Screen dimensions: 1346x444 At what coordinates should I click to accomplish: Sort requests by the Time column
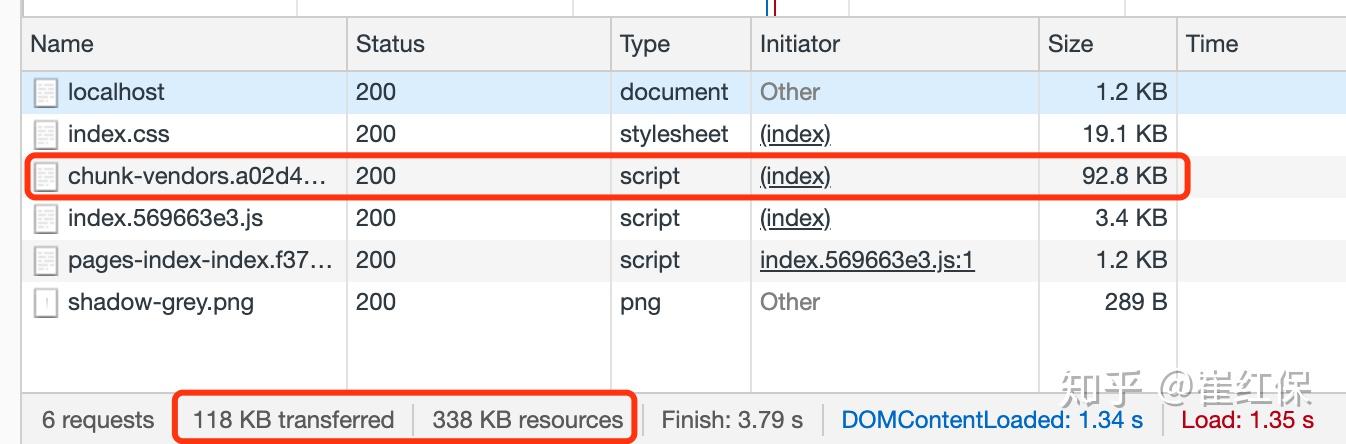(1211, 44)
